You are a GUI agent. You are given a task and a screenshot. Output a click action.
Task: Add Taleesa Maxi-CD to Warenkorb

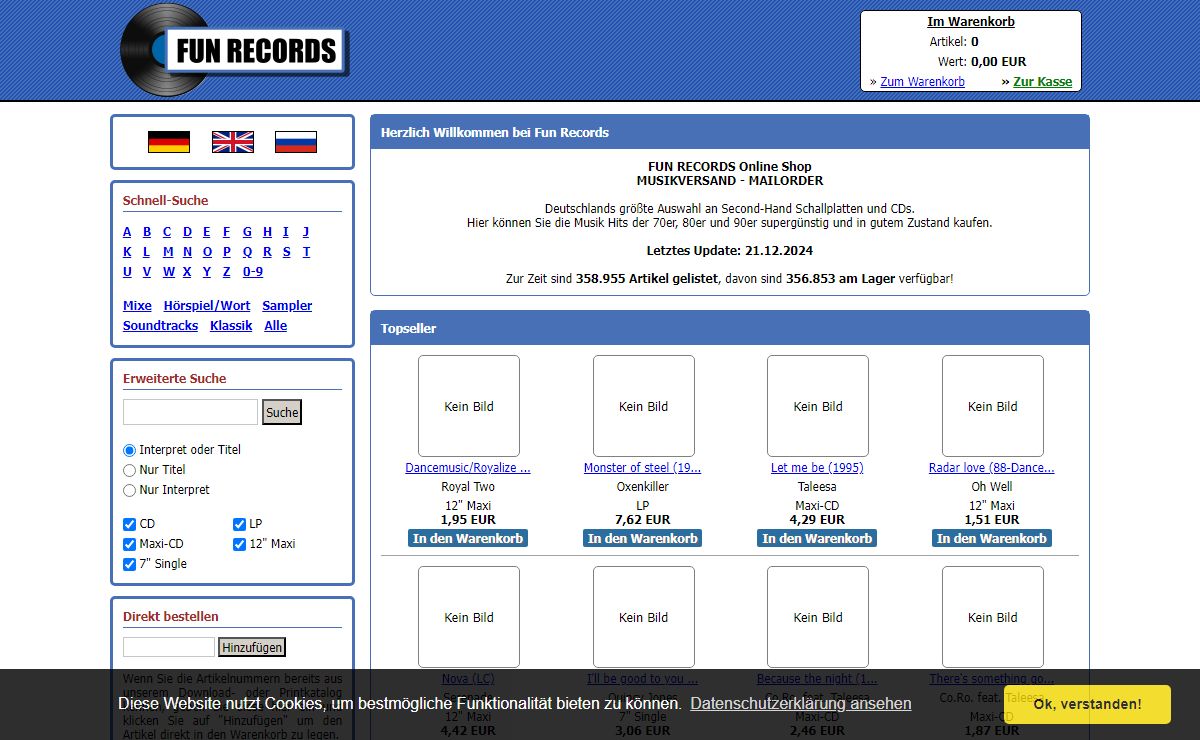click(817, 538)
